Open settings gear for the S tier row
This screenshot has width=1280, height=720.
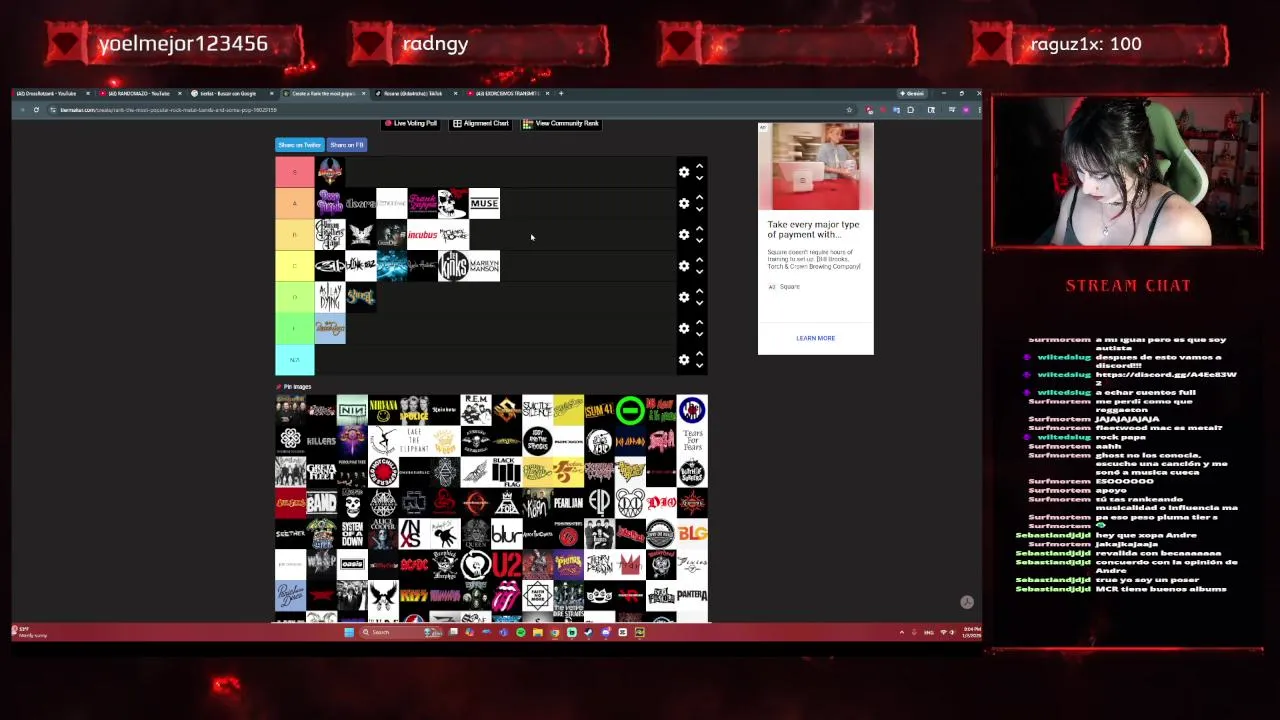684,172
